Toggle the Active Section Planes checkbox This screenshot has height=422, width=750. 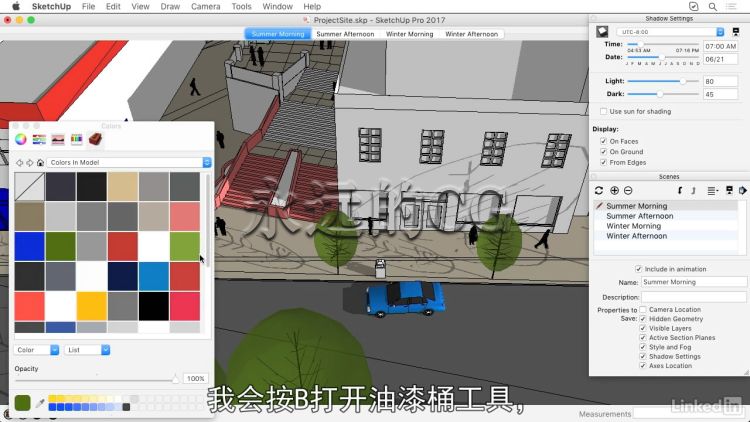pos(643,338)
